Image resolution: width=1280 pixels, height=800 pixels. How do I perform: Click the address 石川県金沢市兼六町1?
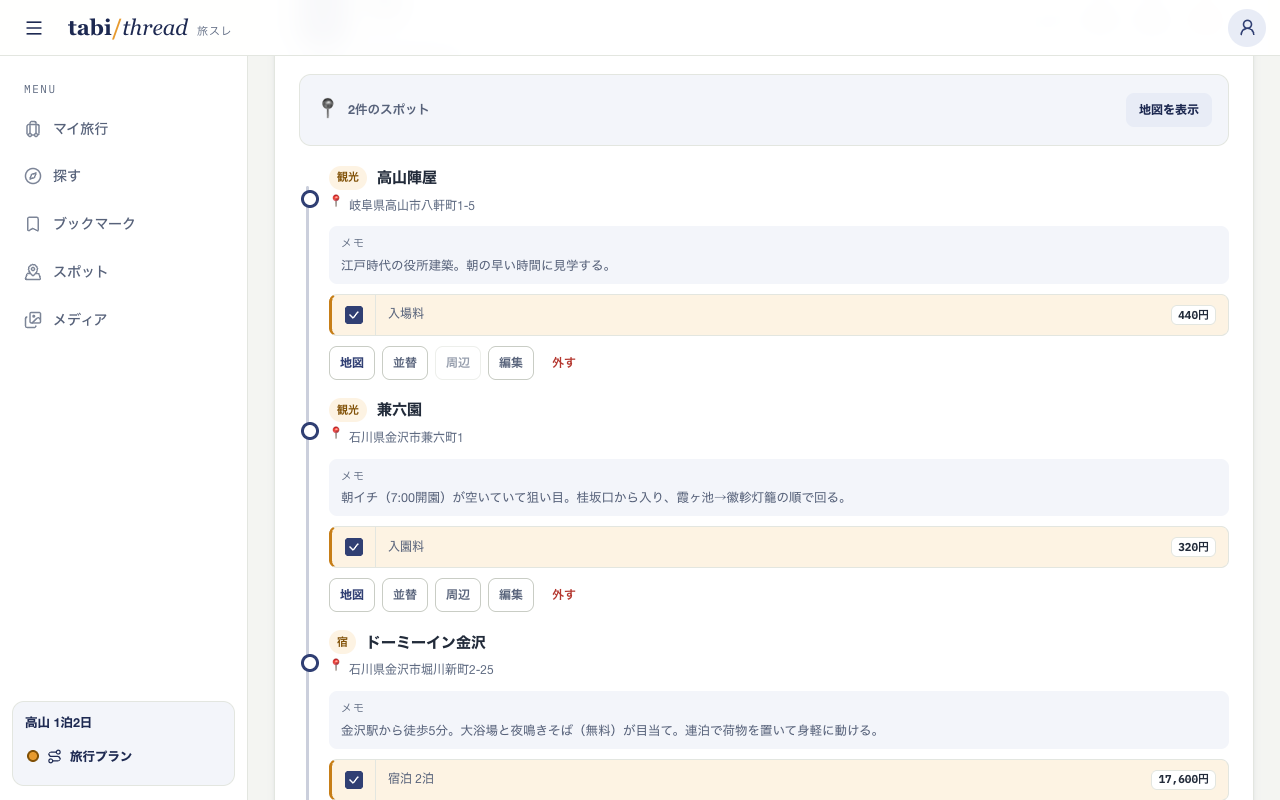[x=406, y=438]
